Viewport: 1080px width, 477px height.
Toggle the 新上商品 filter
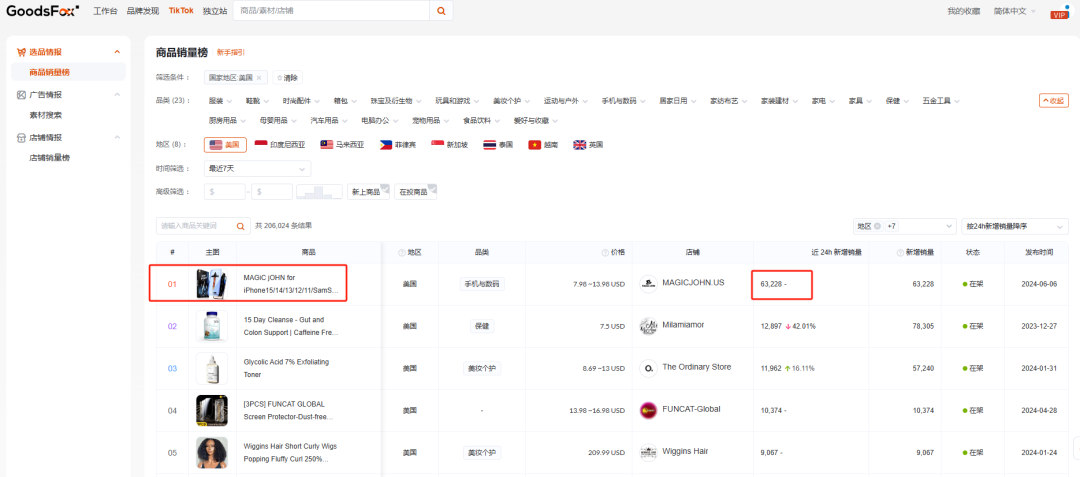(x=368, y=192)
